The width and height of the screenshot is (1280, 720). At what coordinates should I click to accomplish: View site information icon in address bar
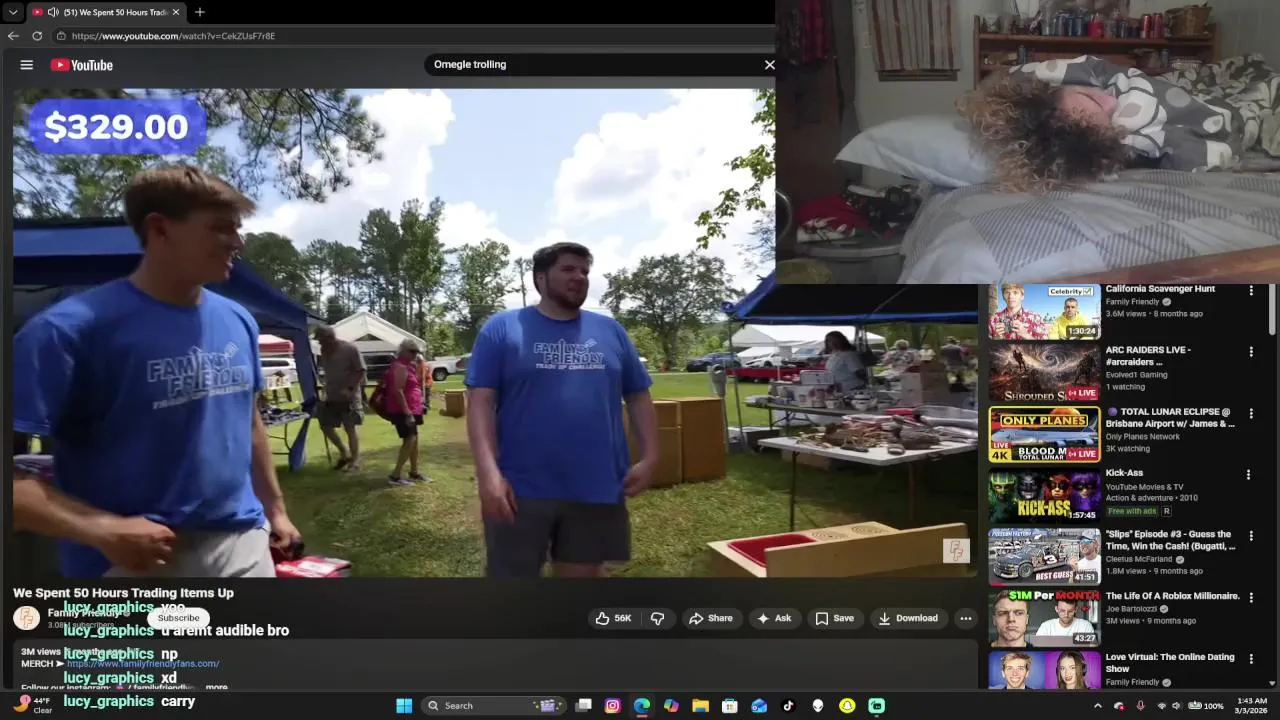coord(61,36)
